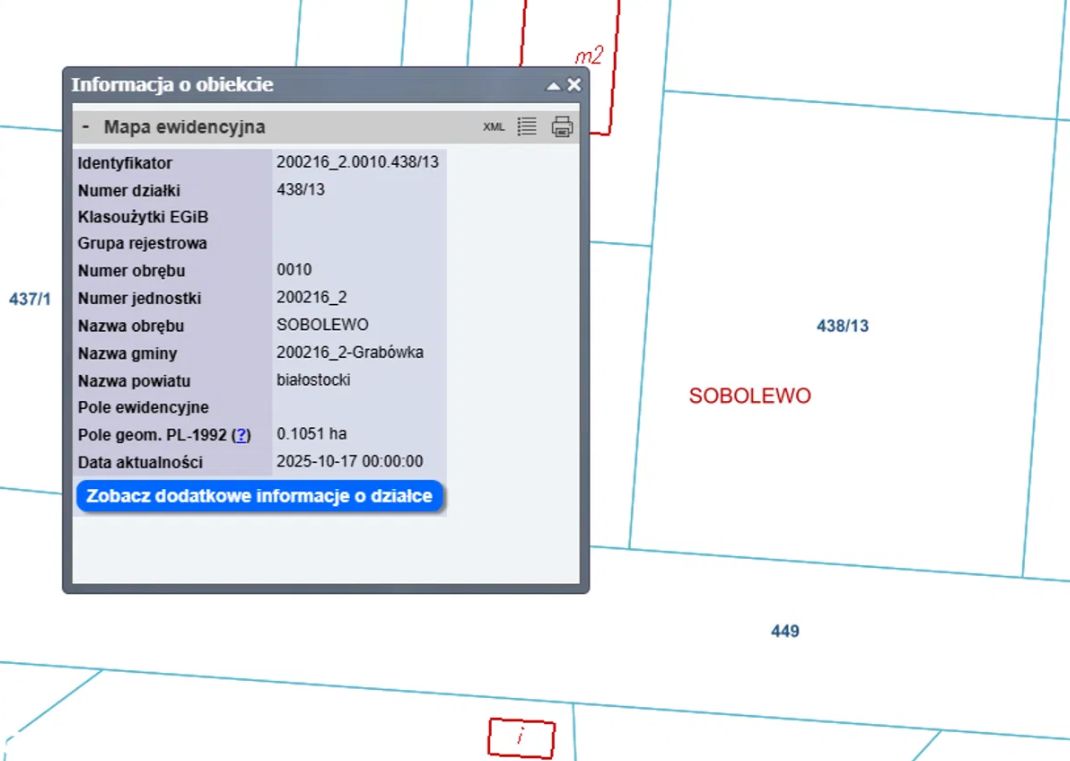
Task: Click parcel 437/1 label on the map
Action: [x=30, y=299]
